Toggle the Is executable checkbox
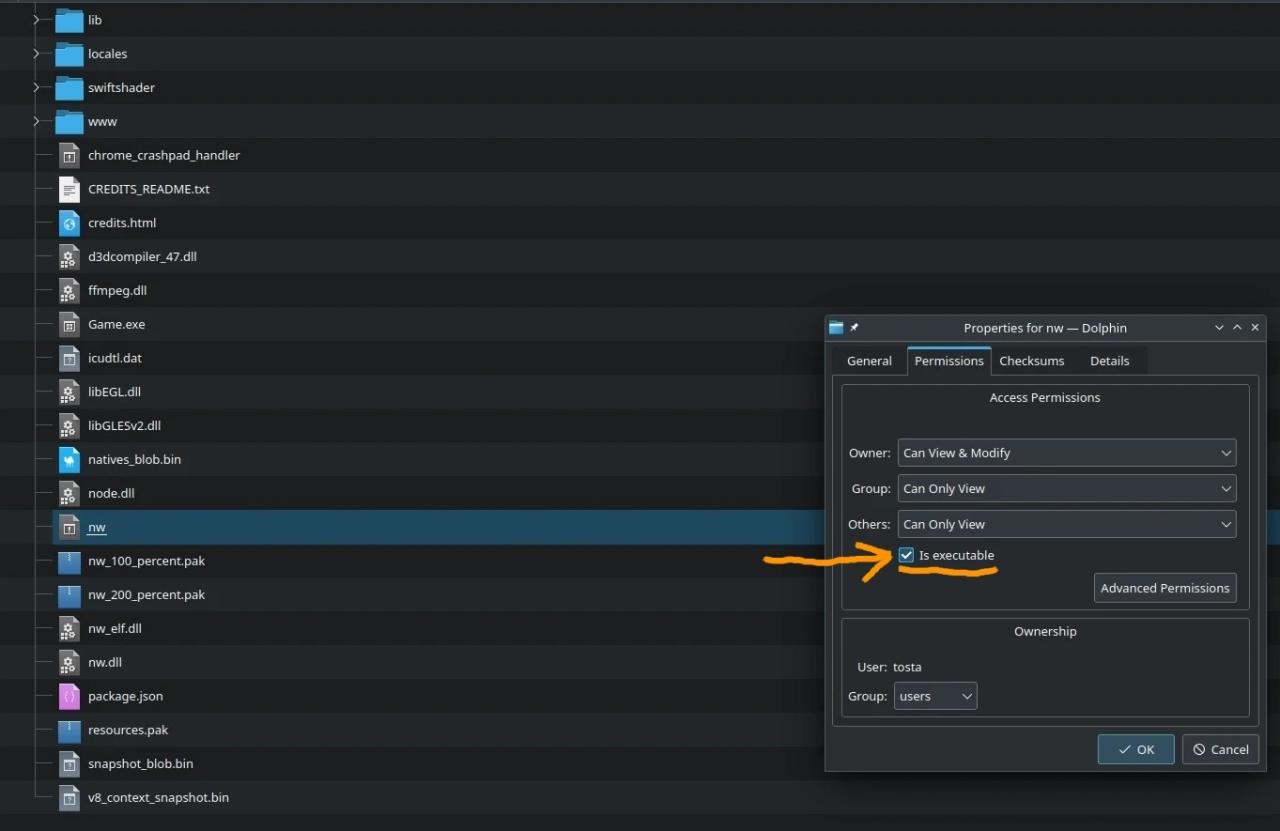The image size is (1280, 831). [x=906, y=555]
